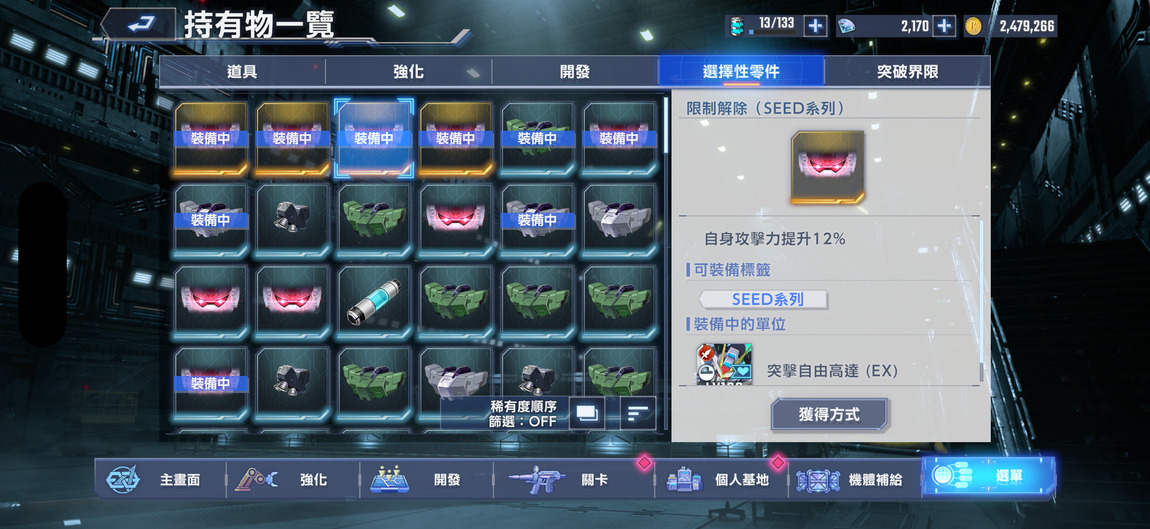
Task: Switch to the 道具 tab
Action: pyautogui.click(x=242, y=72)
